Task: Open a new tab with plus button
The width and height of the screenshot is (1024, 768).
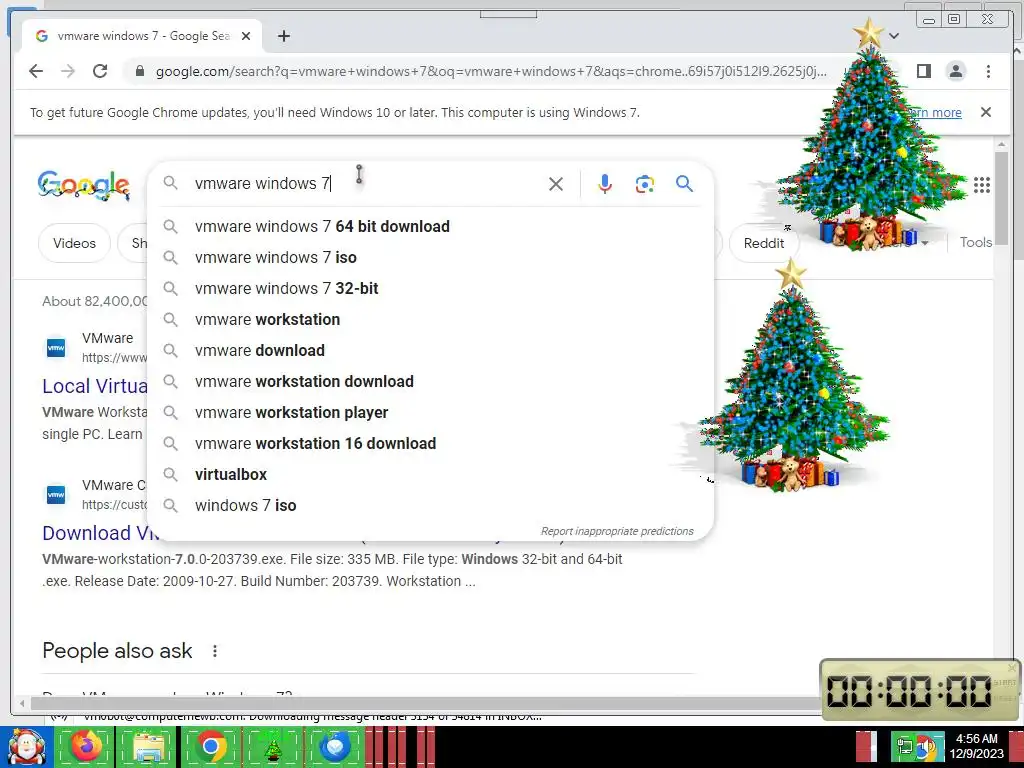Action: (283, 37)
